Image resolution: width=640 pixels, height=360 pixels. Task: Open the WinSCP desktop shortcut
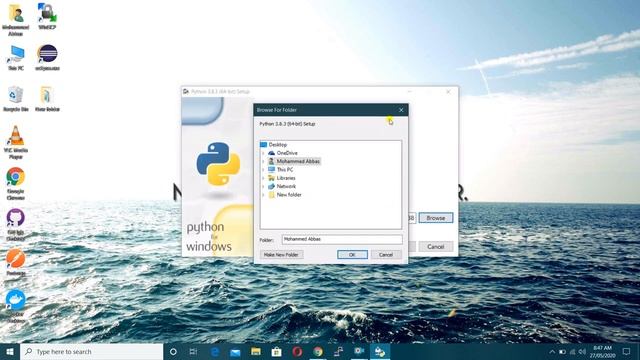pyautogui.click(x=47, y=16)
